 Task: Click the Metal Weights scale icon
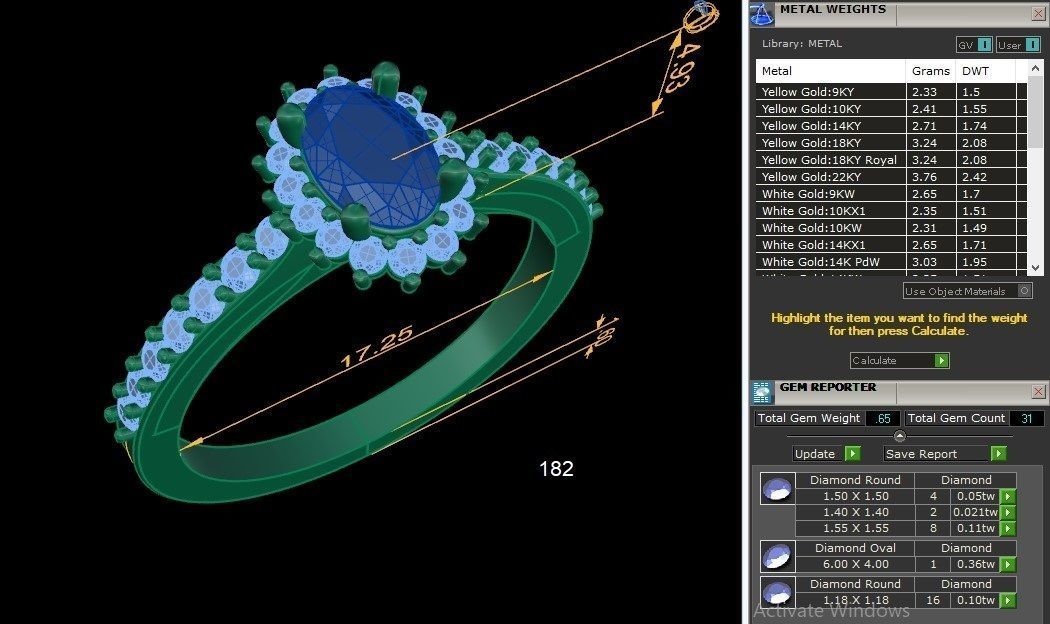click(x=761, y=13)
